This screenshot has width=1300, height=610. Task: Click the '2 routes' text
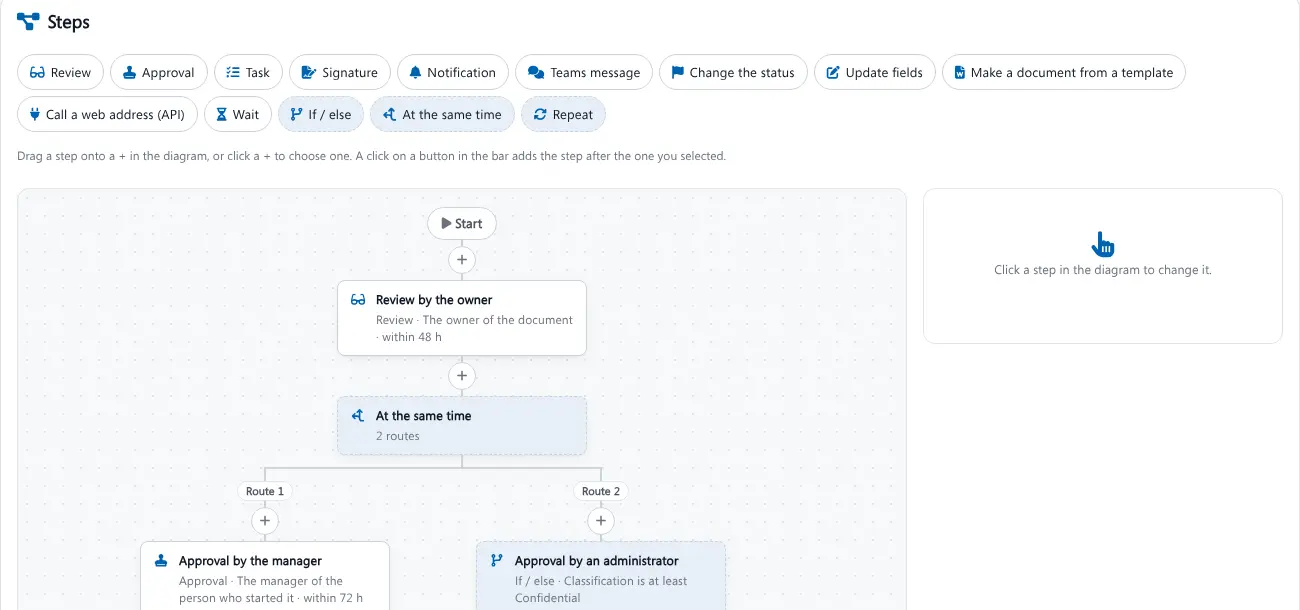(398, 436)
